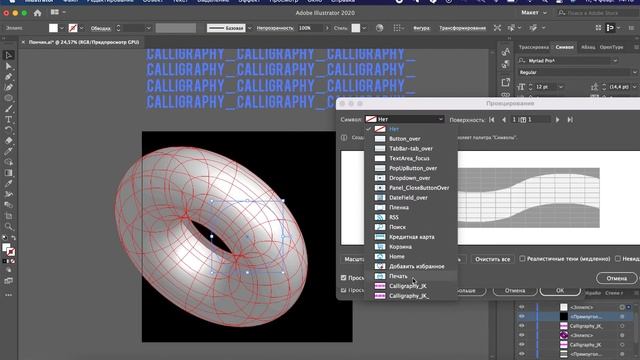Go to previous surface arrow
Viewport: 640px width, 360px height.
(x=504, y=120)
